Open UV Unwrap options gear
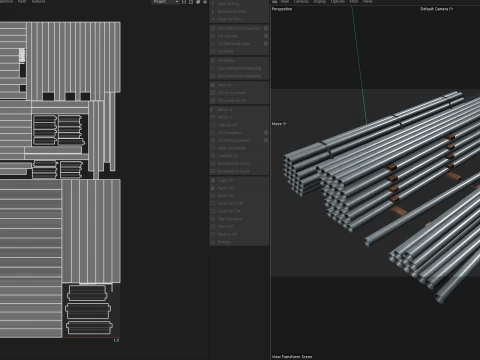This screenshot has height=360, width=480. pyautogui.click(x=266, y=36)
